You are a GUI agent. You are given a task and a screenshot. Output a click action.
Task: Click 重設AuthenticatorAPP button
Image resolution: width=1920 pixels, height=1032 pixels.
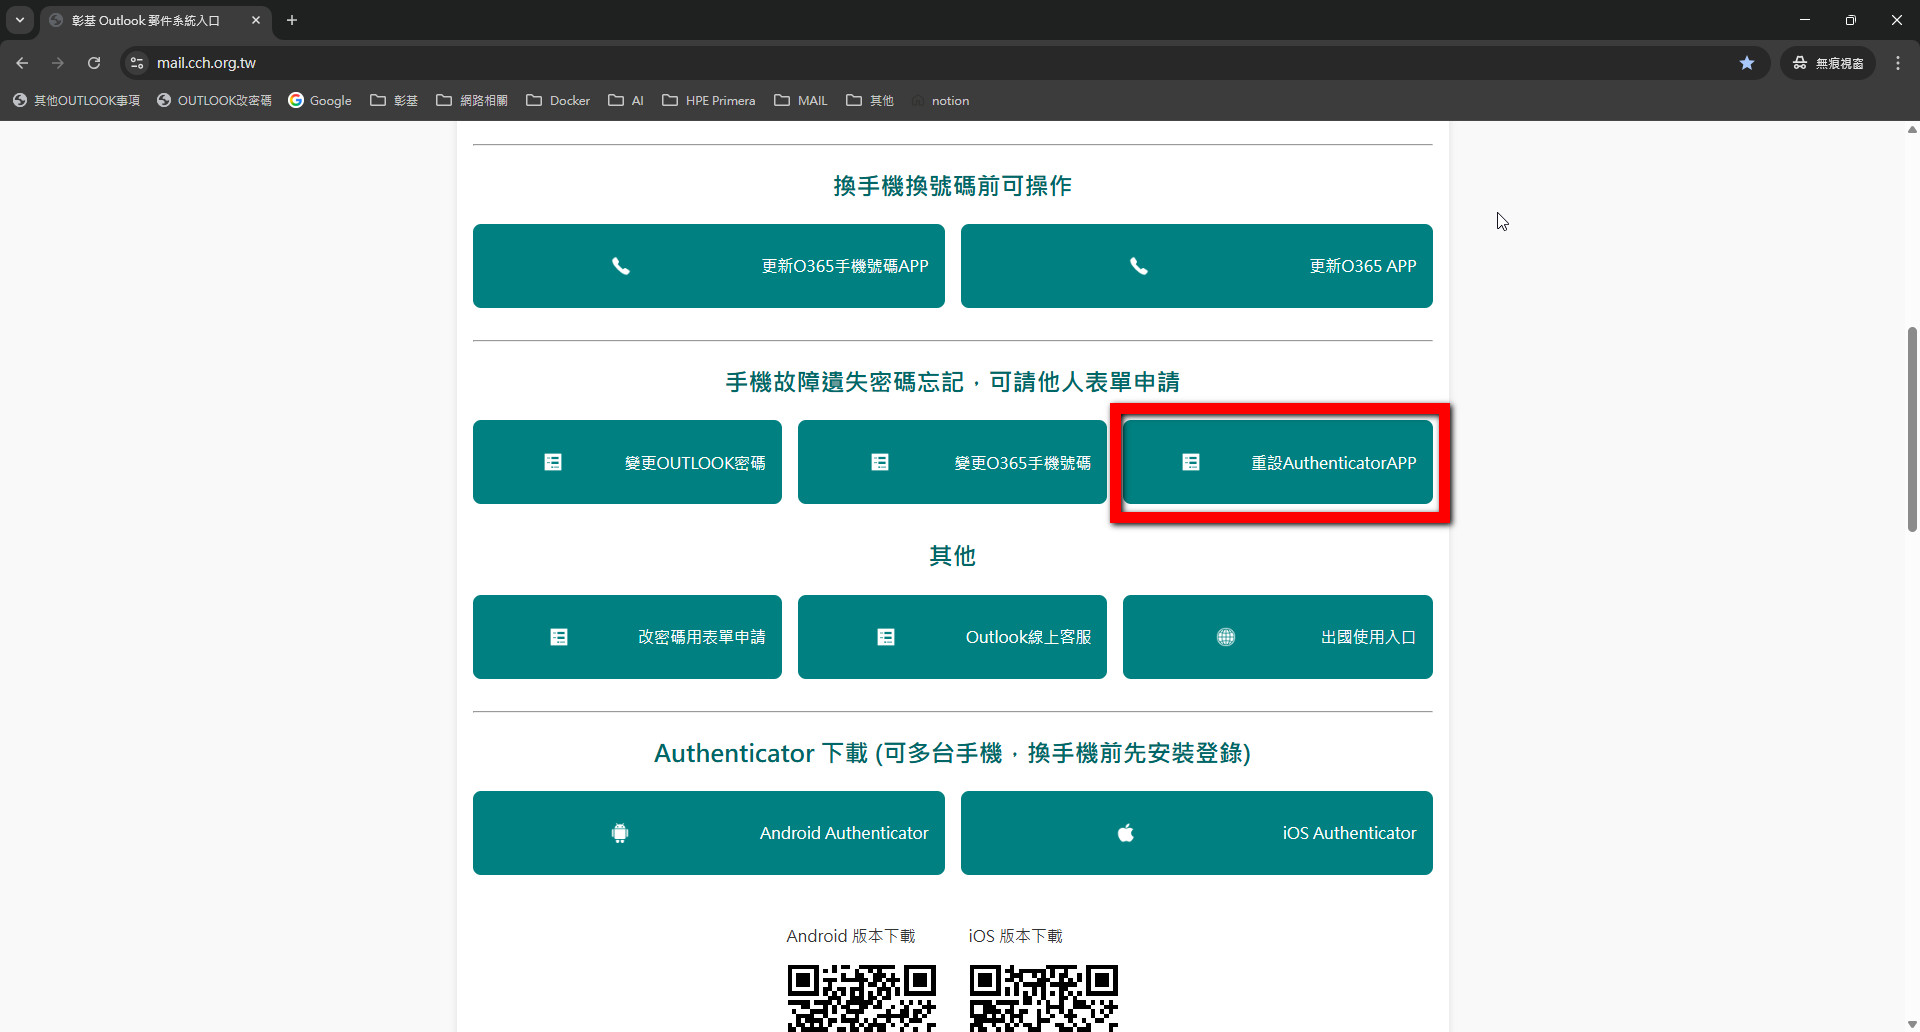1277,463
